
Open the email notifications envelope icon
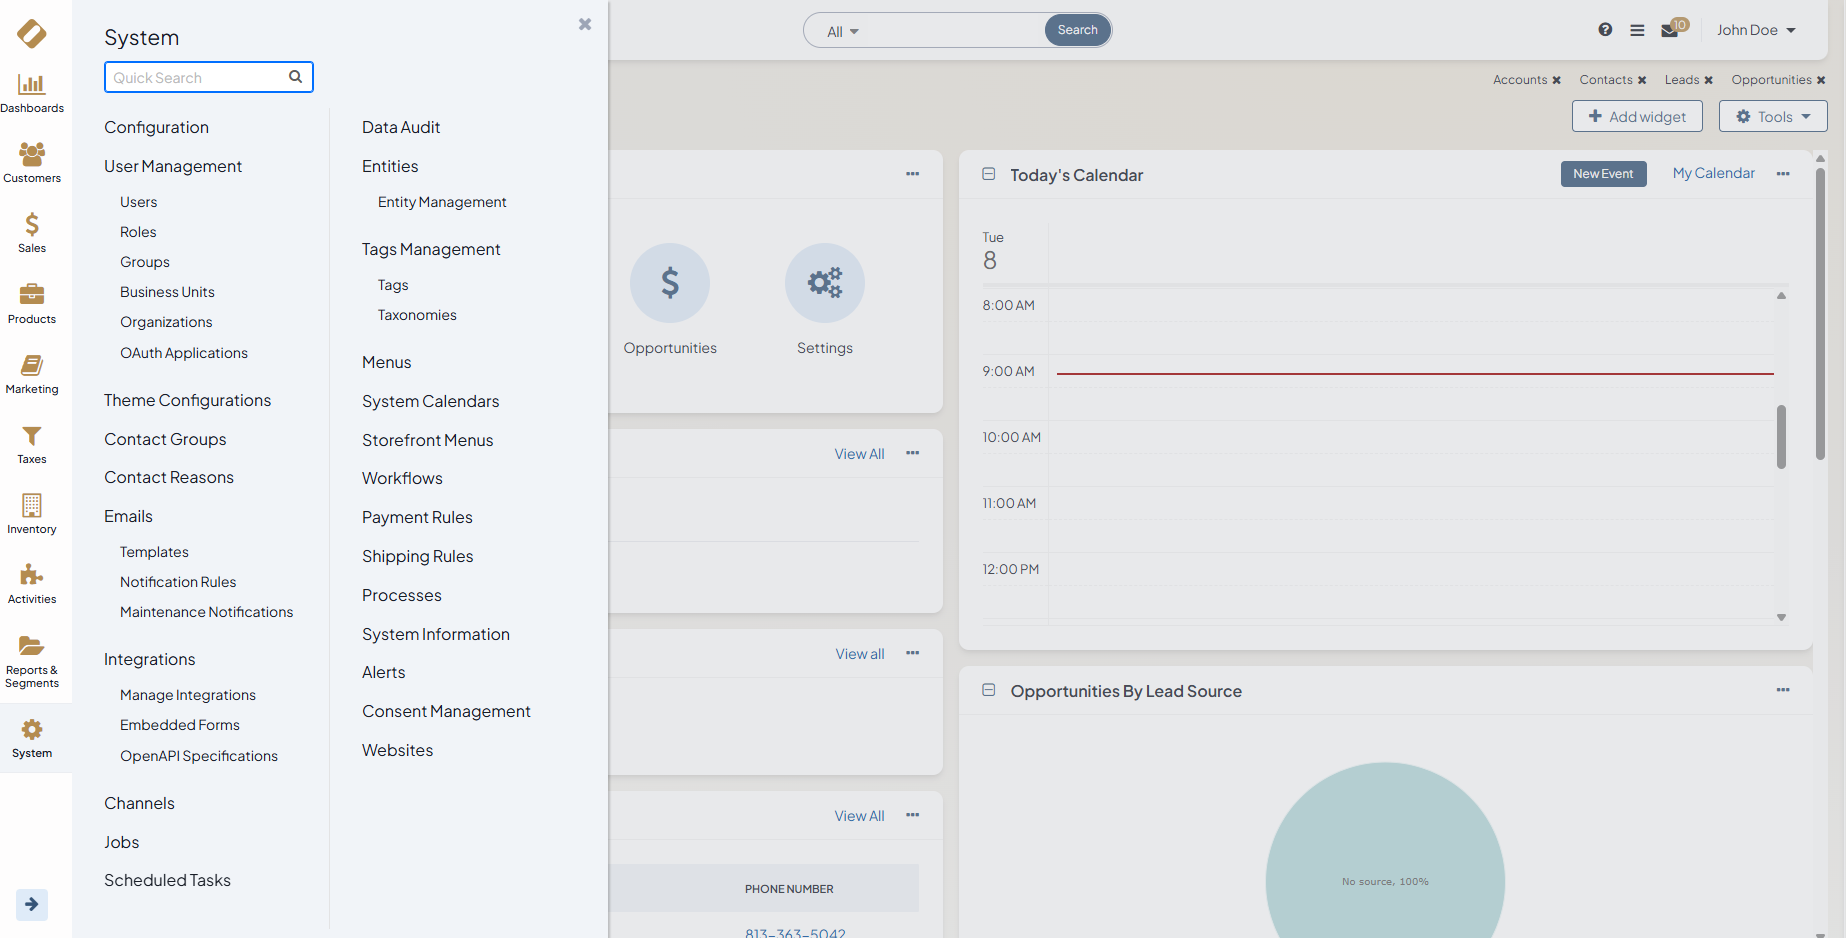[1670, 30]
